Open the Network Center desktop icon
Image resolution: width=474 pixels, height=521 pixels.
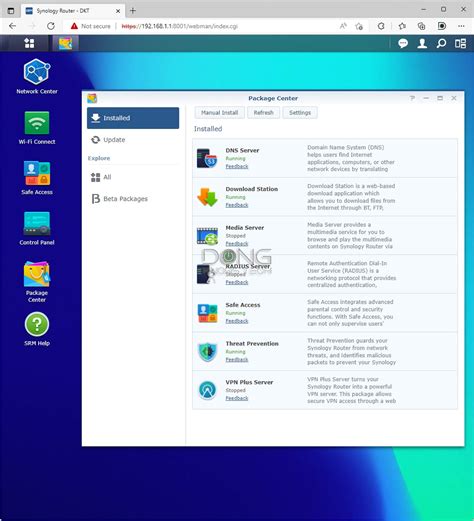37,76
